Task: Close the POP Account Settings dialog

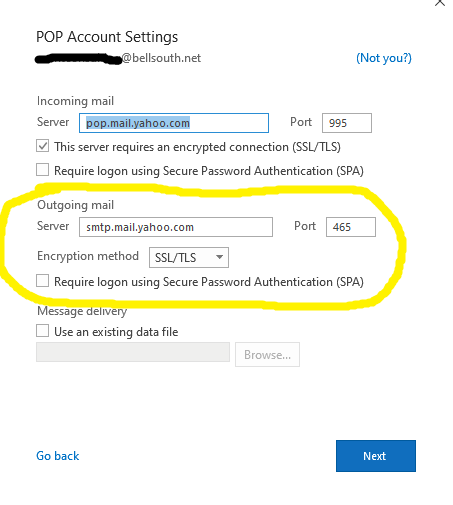Action: [x=440, y=3]
